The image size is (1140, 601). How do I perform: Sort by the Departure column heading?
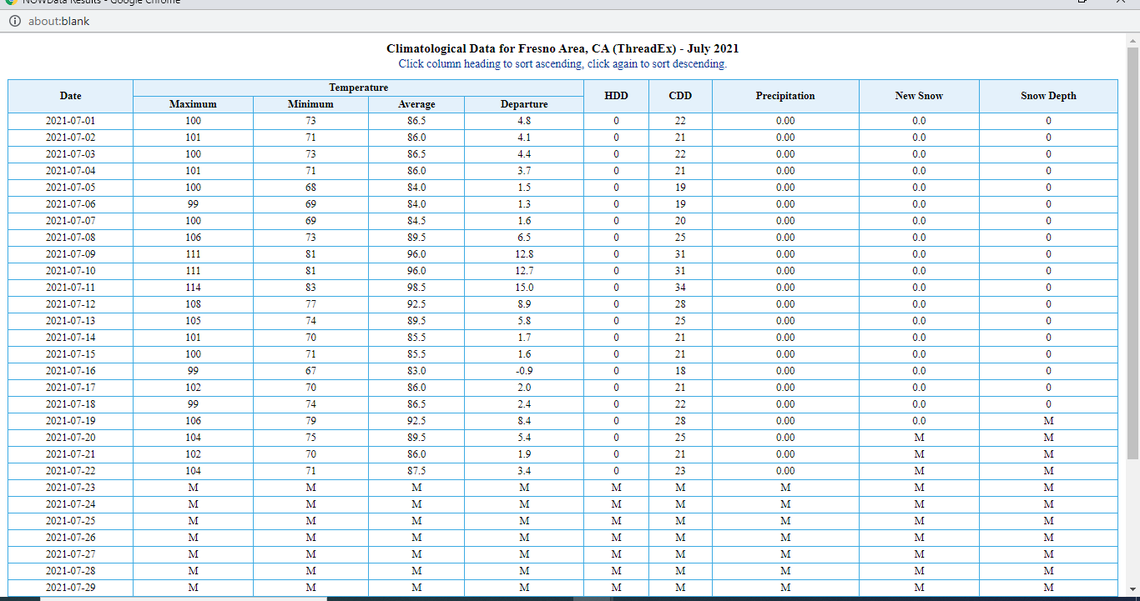[x=523, y=104]
